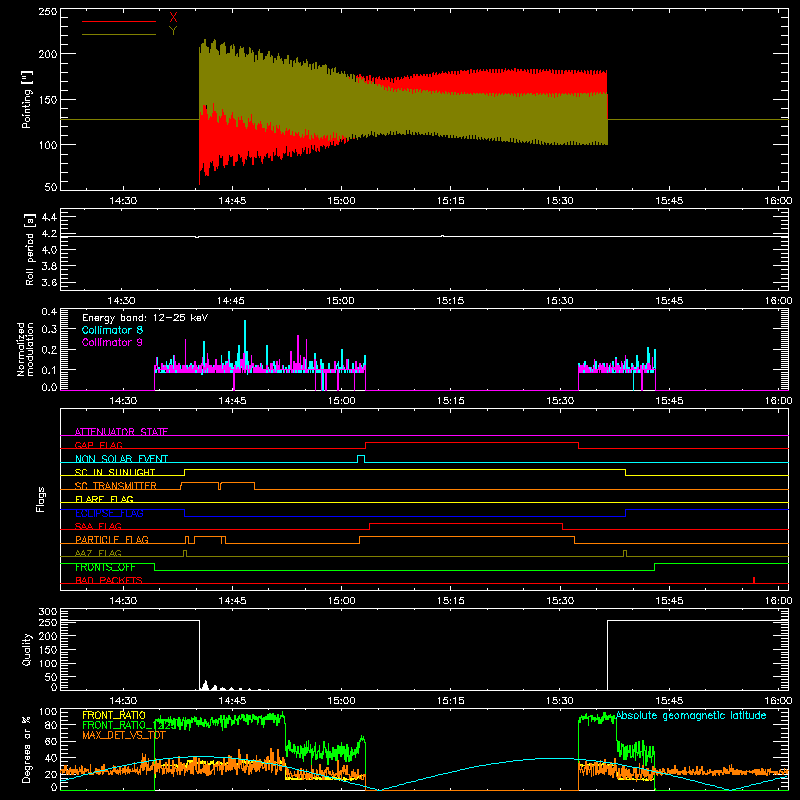Click the NON_SOLAR_EVENT flag label
This screenshot has width=800, height=800.
tap(121, 459)
